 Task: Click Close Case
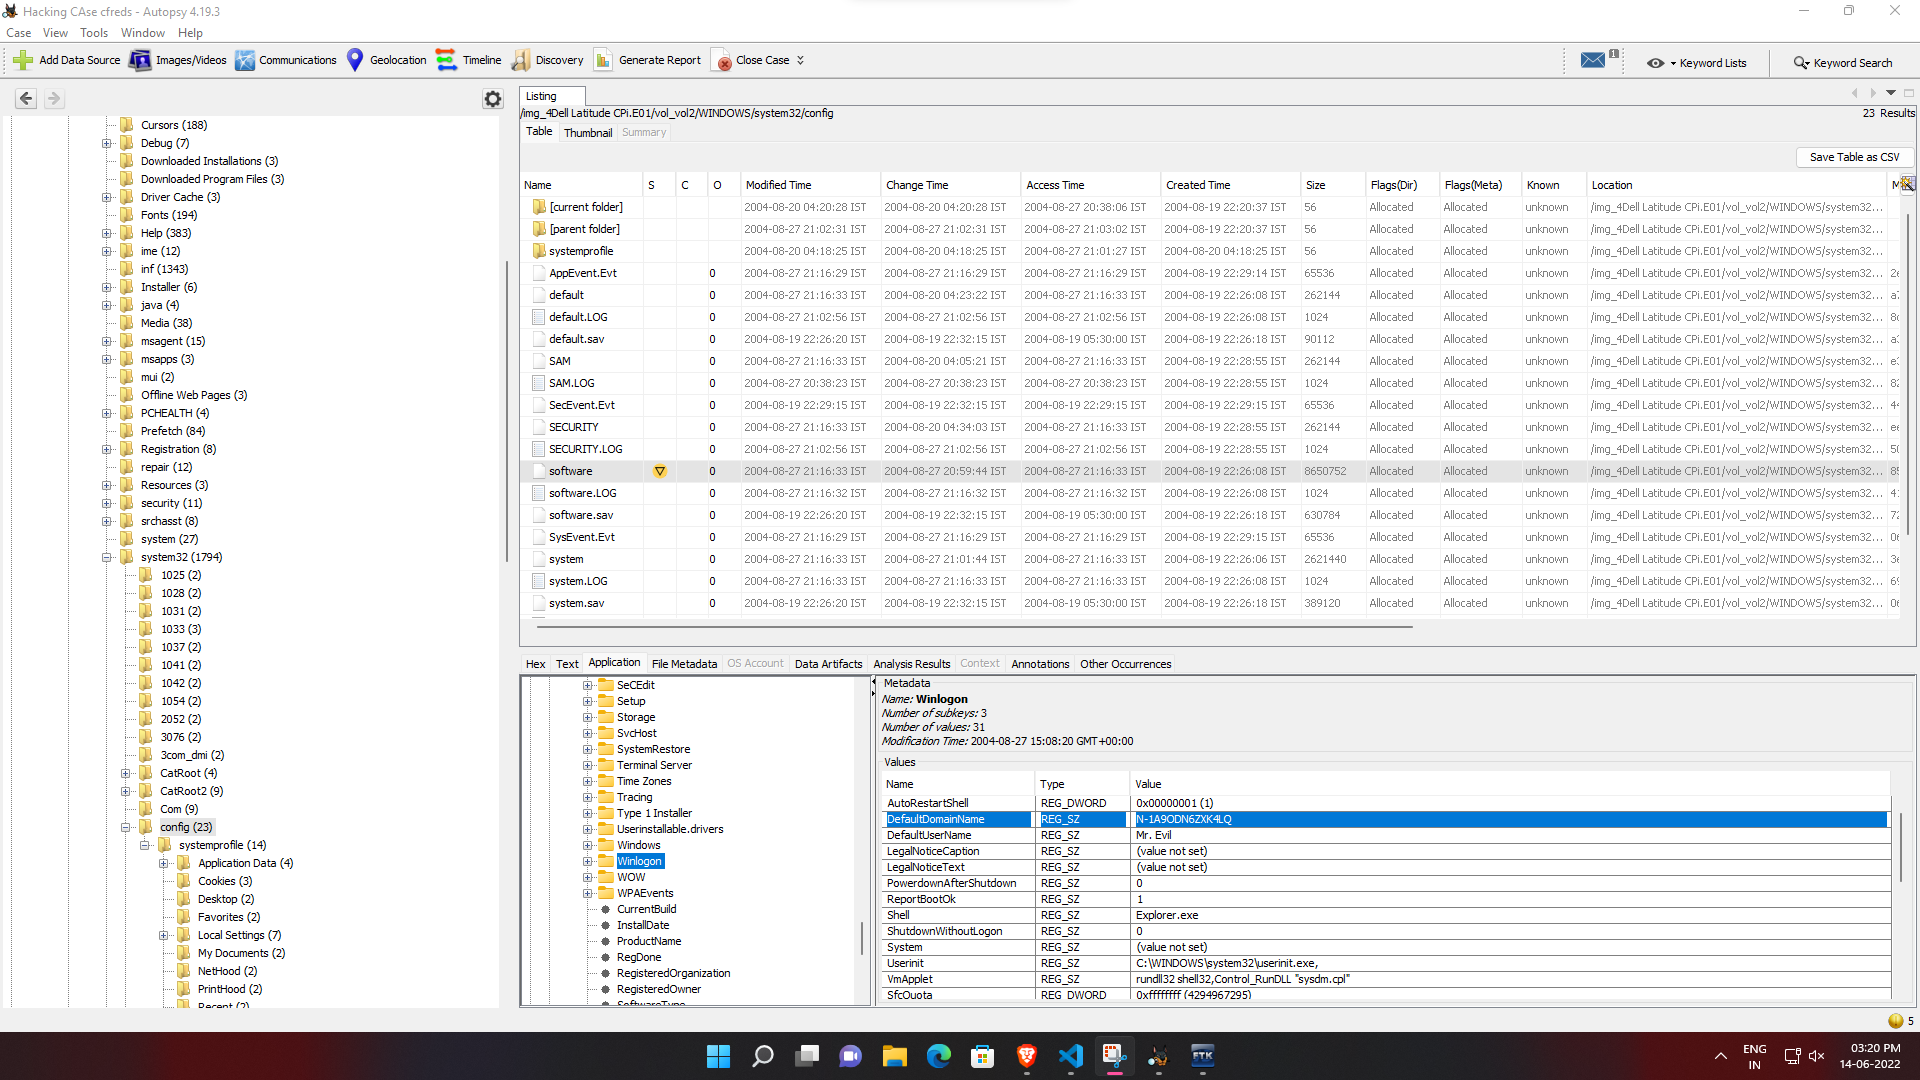[751, 60]
